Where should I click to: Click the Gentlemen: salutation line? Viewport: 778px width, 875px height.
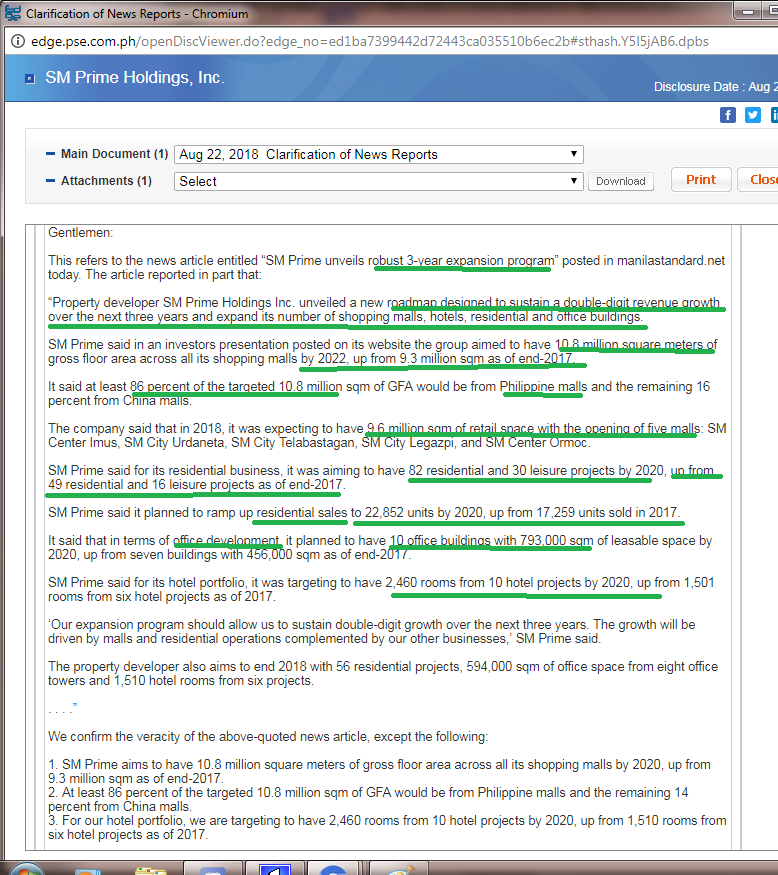[80, 232]
